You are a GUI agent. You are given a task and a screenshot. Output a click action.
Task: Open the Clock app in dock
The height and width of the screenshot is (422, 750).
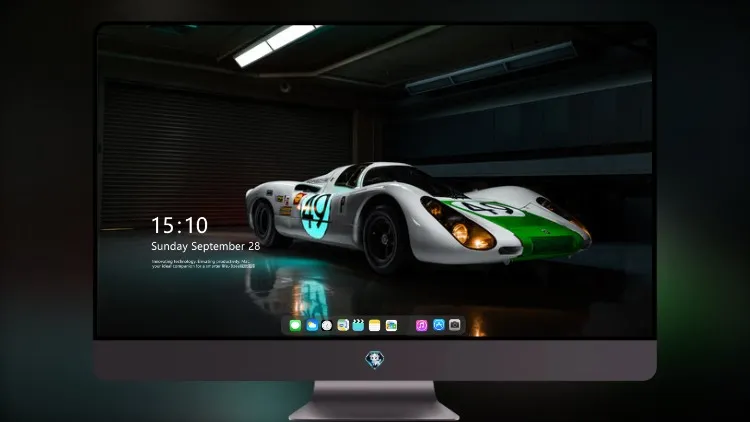pyautogui.click(x=327, y=325)
